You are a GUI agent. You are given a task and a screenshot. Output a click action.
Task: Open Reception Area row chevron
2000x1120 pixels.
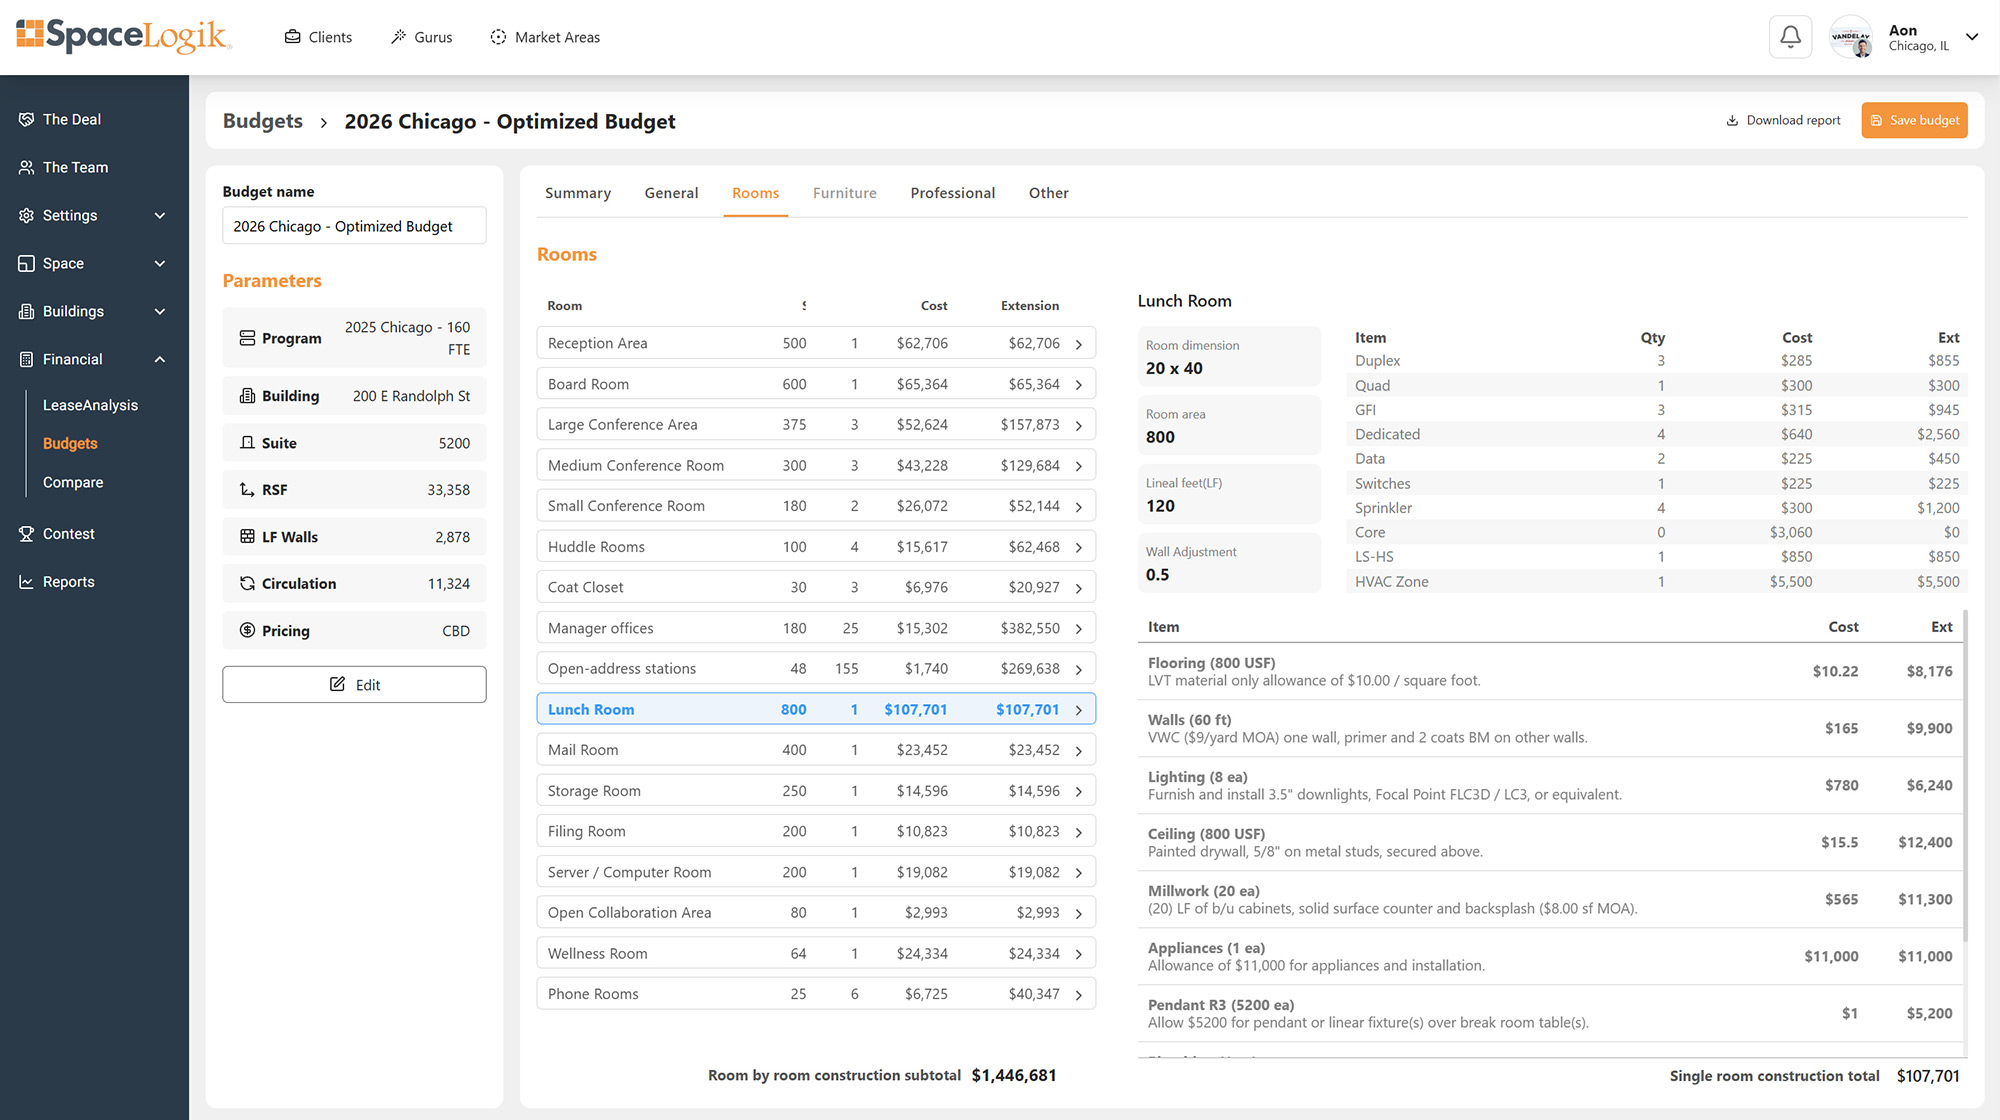coord(1079,344)
